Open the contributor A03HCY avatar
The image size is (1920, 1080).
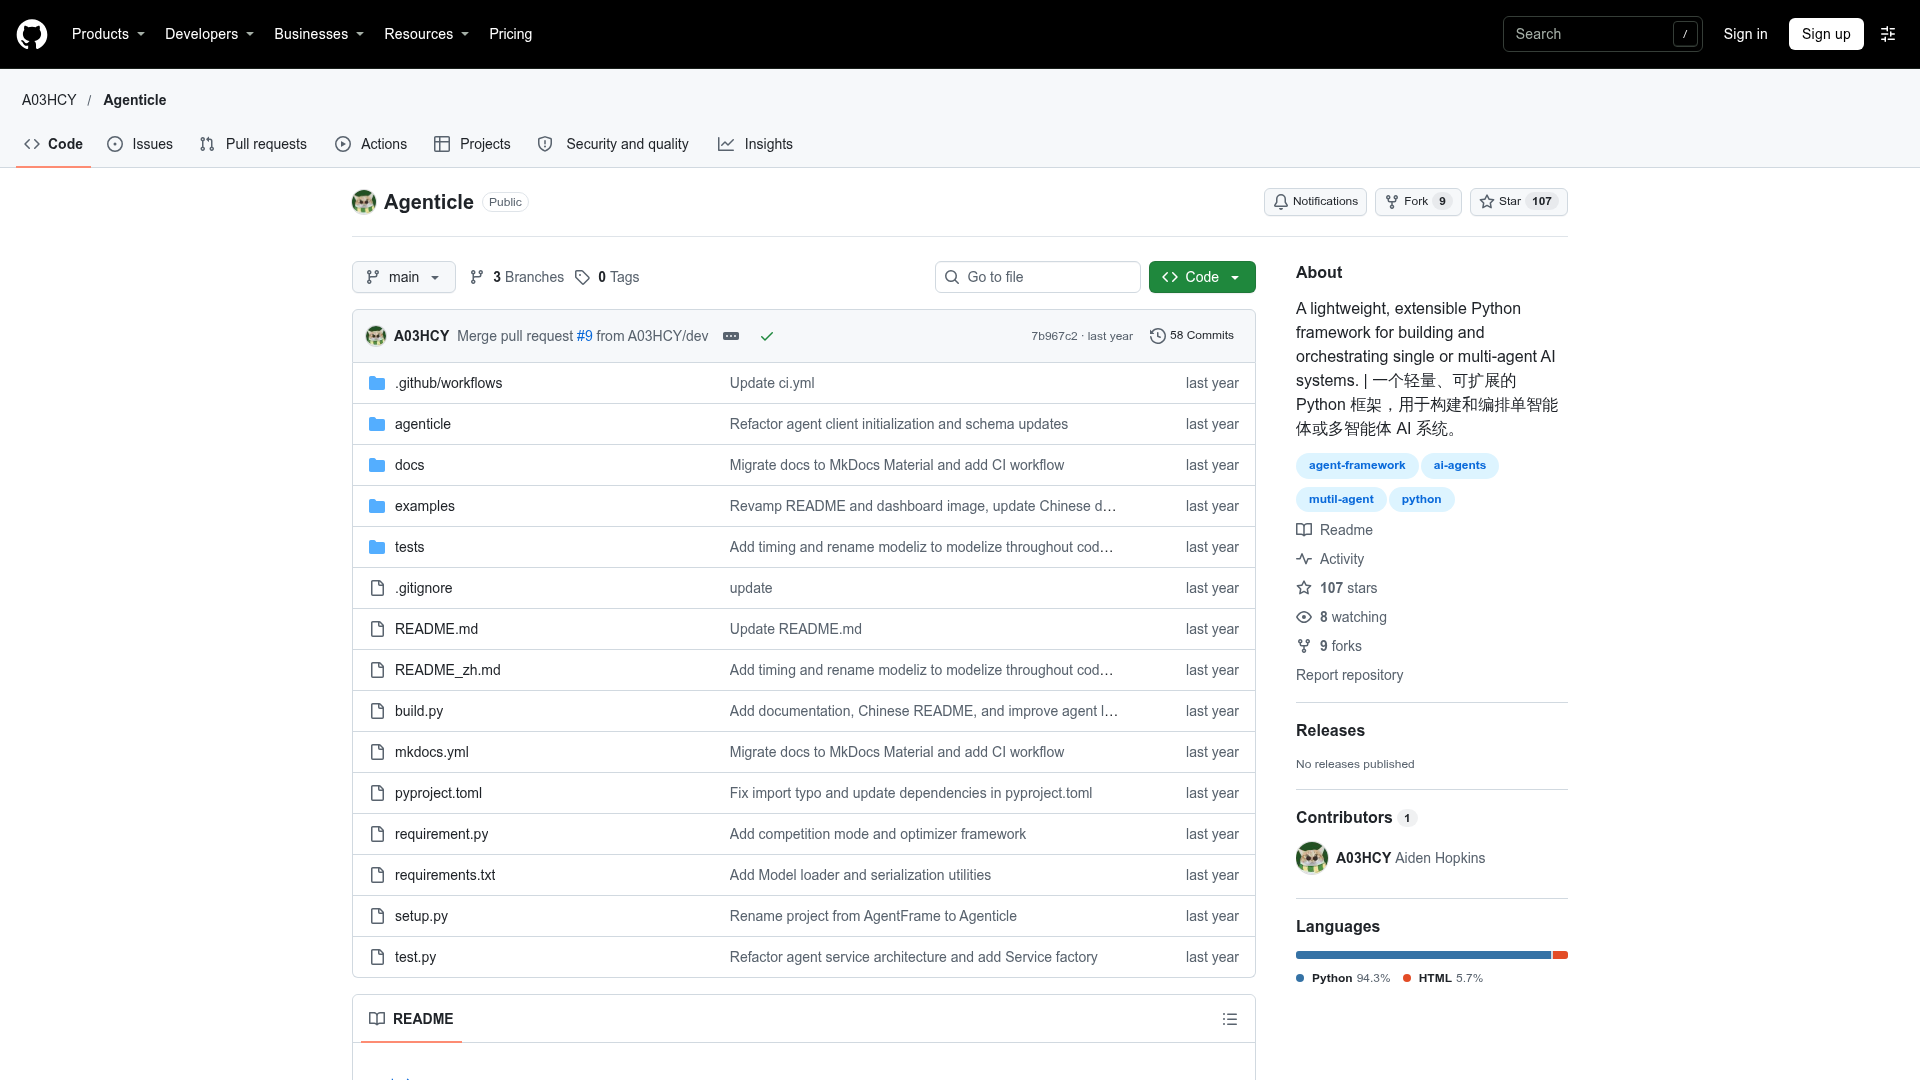click(1312, 858)
